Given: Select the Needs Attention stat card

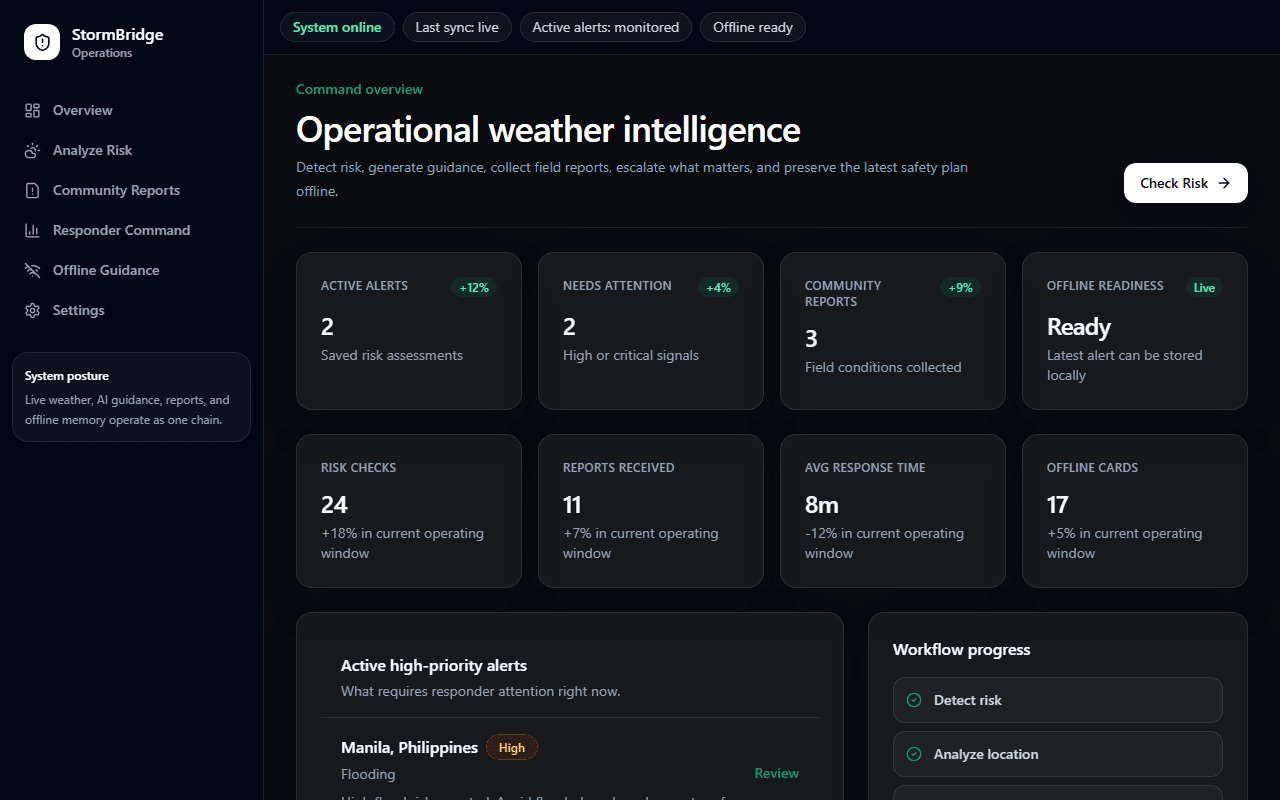Looking at the screenshot, I should (x=651, y=331).
